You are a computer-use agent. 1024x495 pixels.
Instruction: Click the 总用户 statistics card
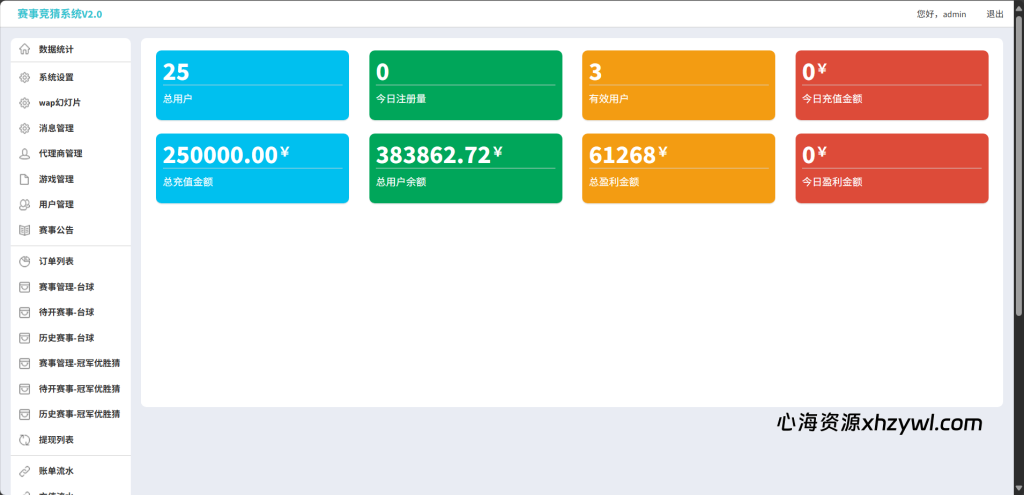pos(252,85)
